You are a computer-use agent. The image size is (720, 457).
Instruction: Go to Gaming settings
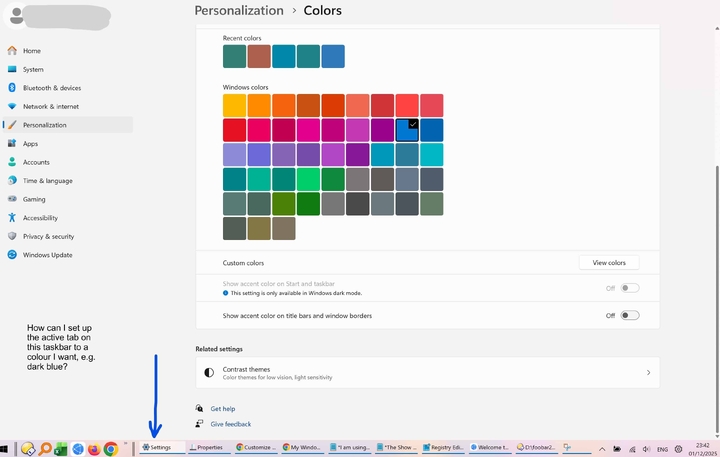(x=34, y=199)
